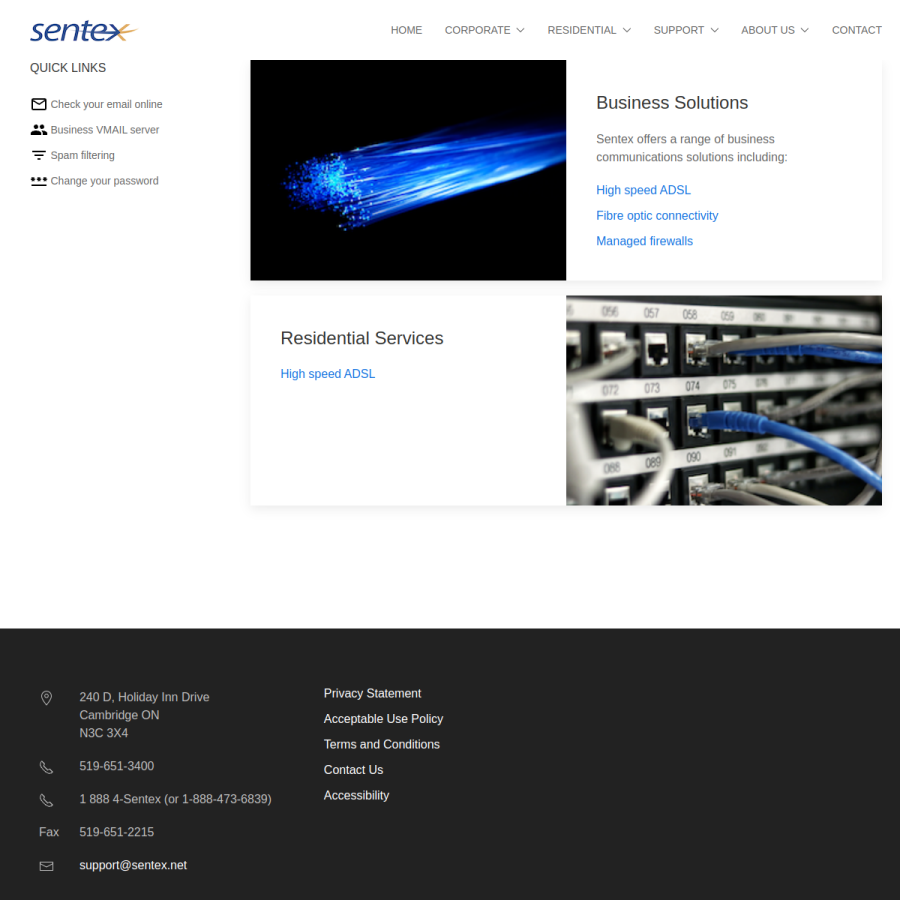Open the Support nav item

click(x=678, y=30)
